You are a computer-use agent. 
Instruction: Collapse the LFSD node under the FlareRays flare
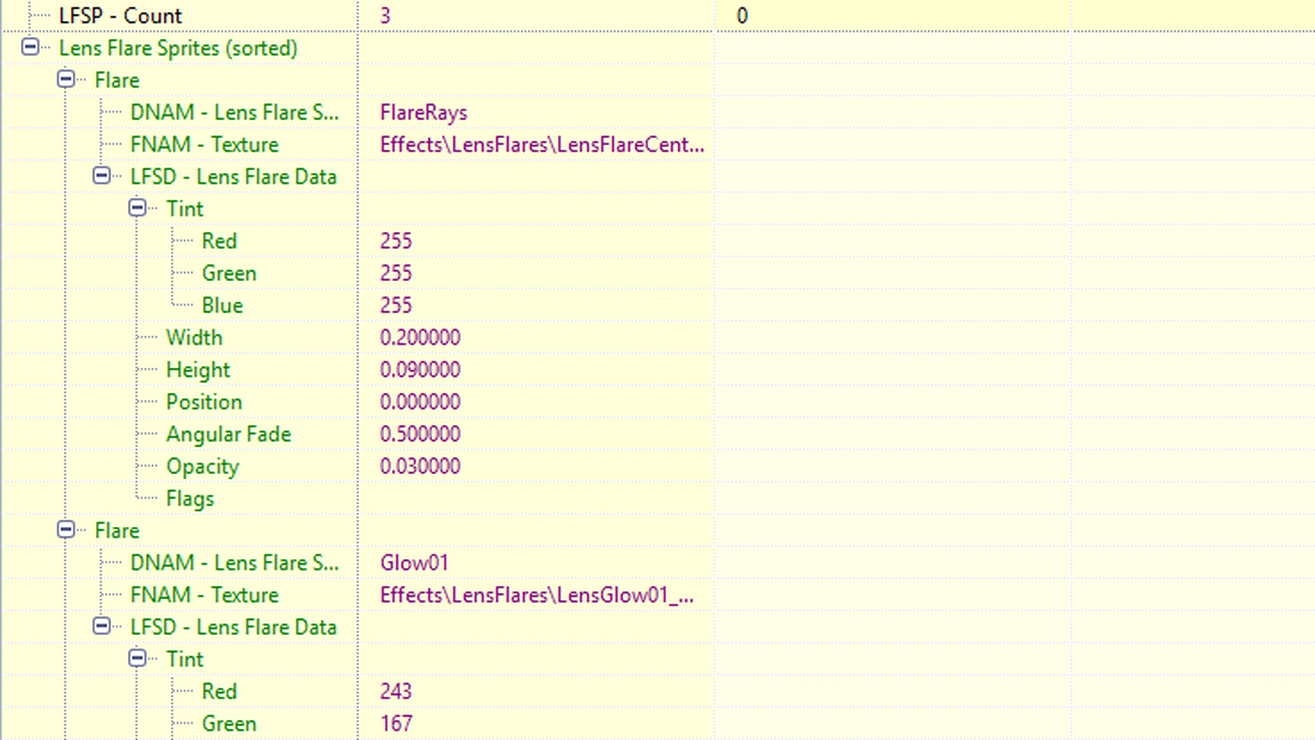coord(102,176)
